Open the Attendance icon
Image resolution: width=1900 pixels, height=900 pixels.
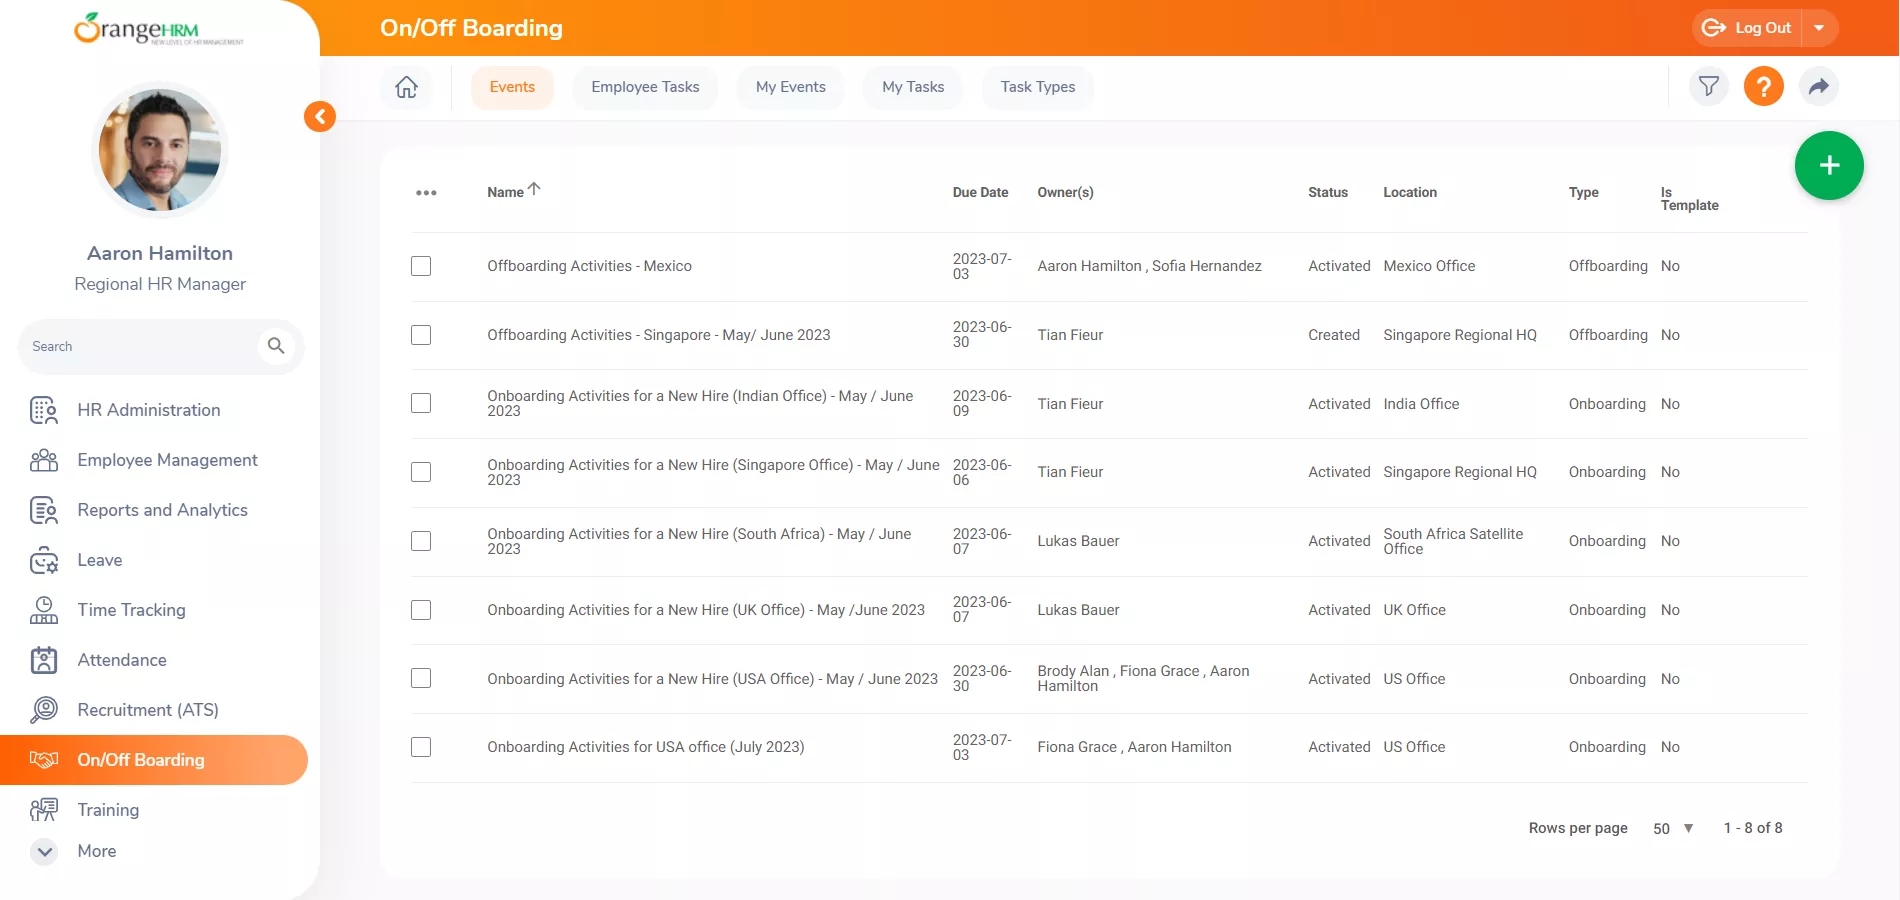[x=44, y=660]
